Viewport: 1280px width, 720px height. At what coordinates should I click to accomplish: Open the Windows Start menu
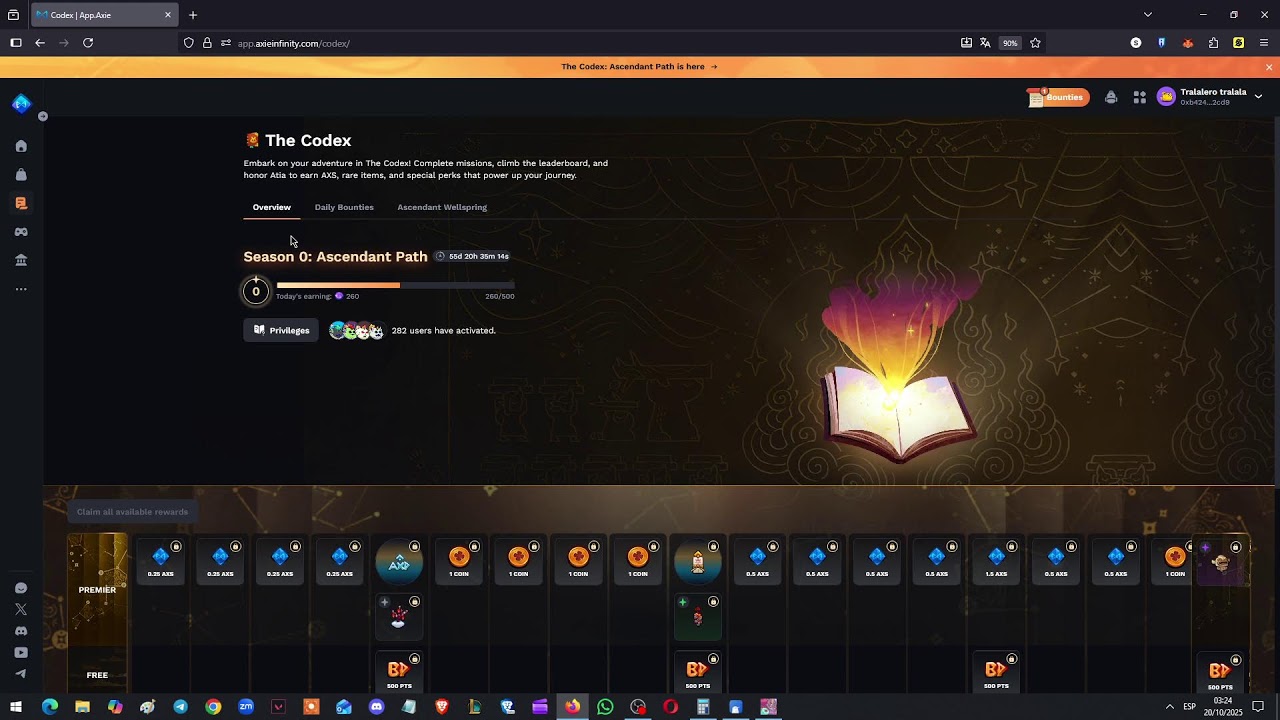tap(16, 707)
